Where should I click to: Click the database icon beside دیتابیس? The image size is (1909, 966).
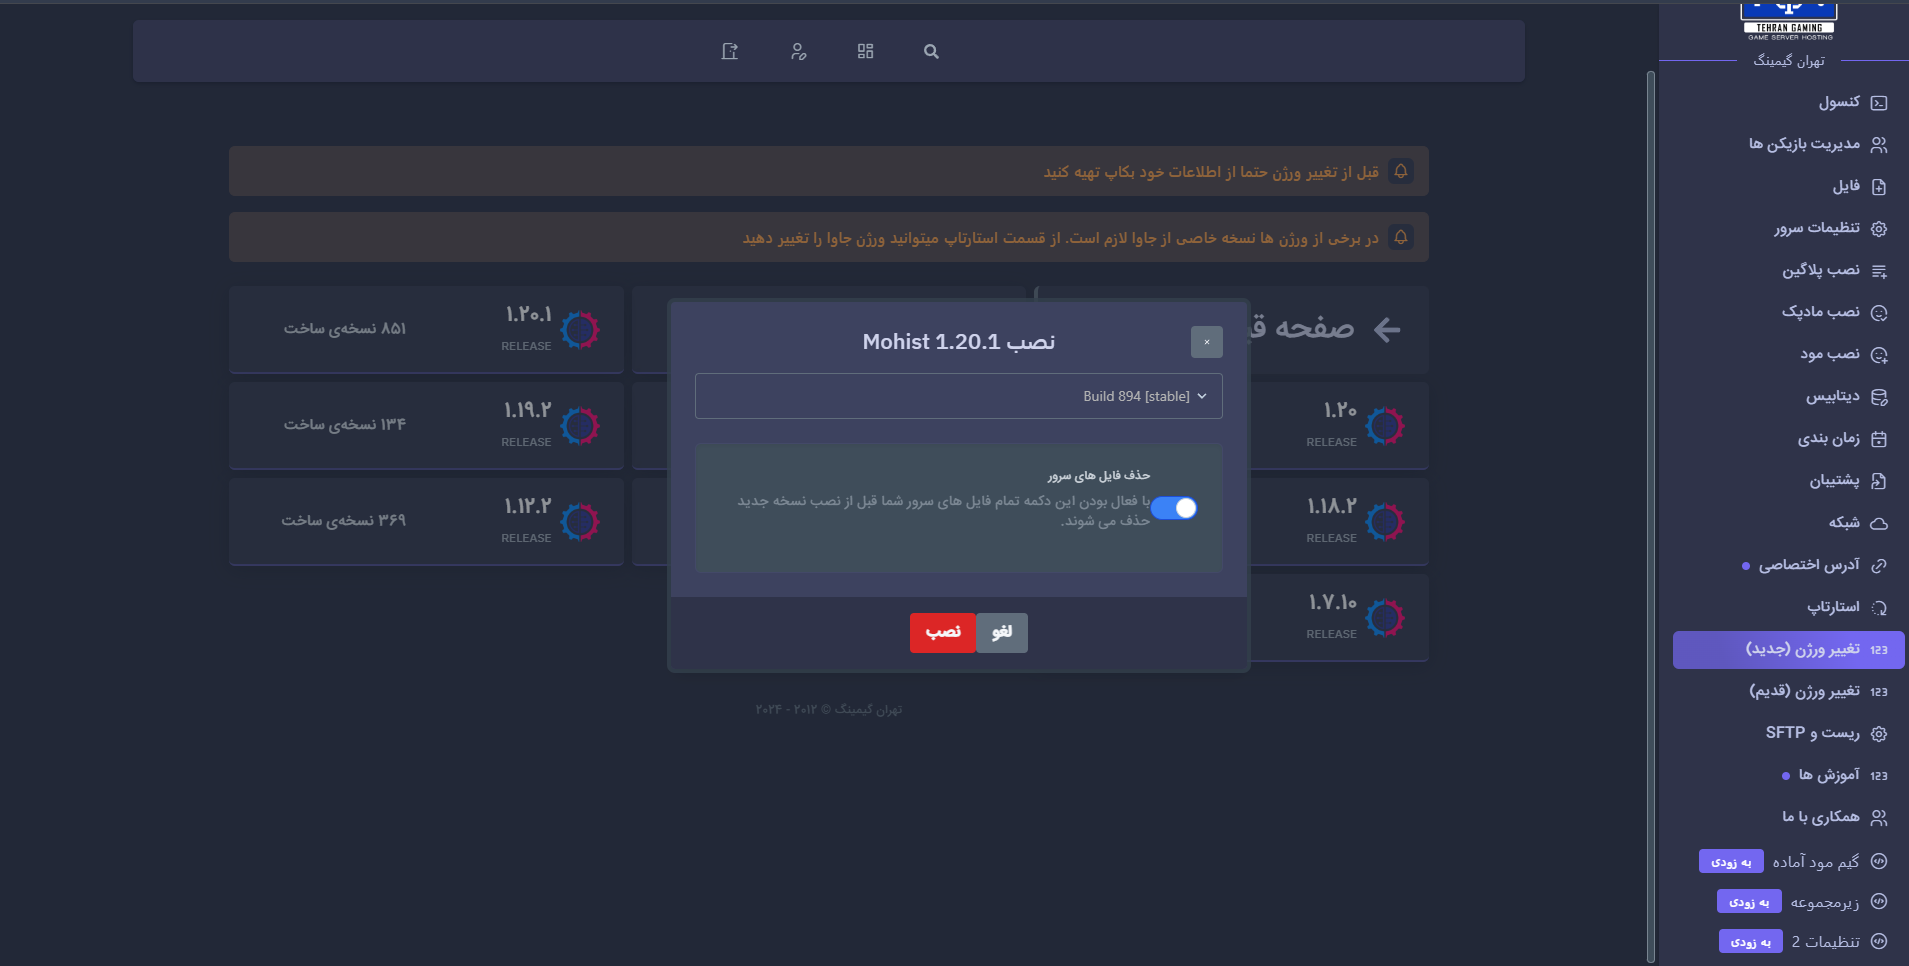pos(1879,397)
